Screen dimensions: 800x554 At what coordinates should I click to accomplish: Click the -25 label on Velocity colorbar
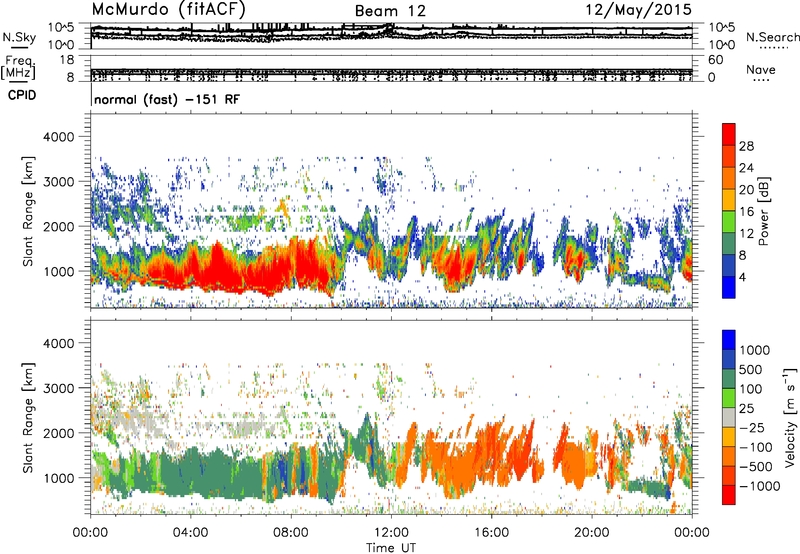tap(752, 427)
